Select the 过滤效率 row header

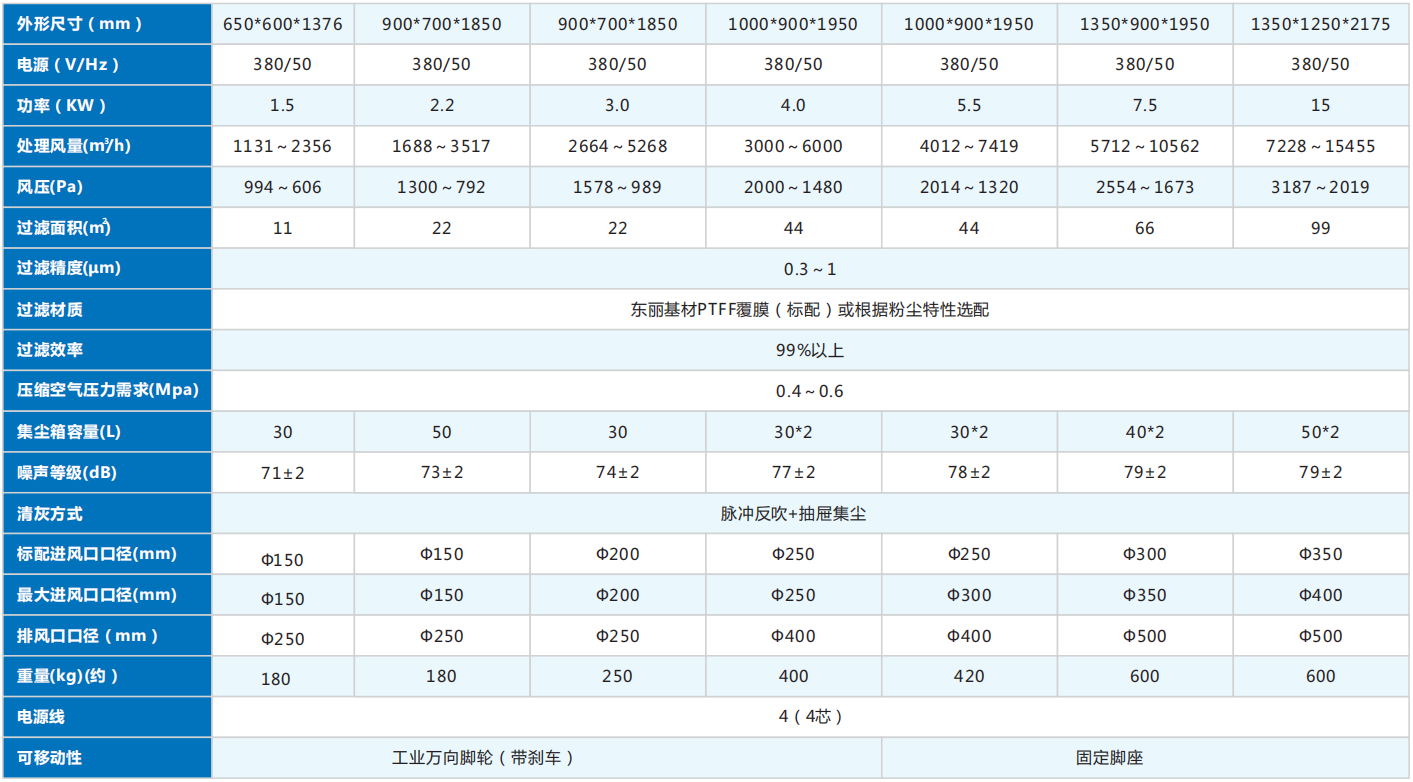click(x=106, y=351)
